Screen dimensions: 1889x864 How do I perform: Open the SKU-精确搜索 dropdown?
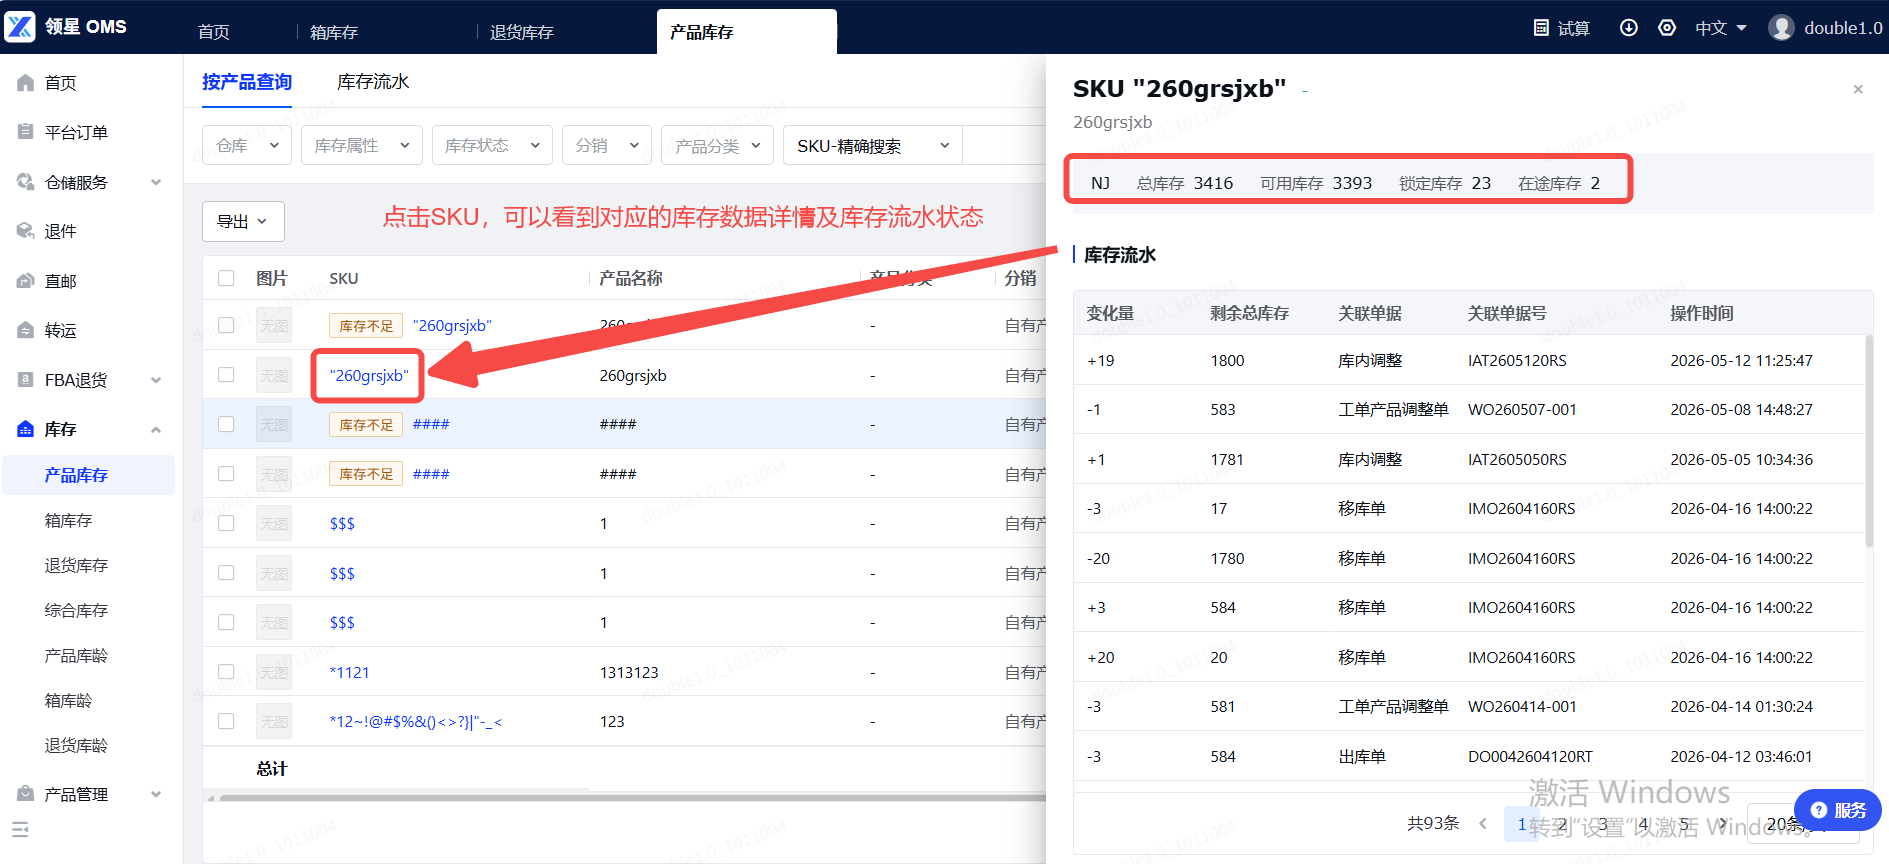[873, 145]
